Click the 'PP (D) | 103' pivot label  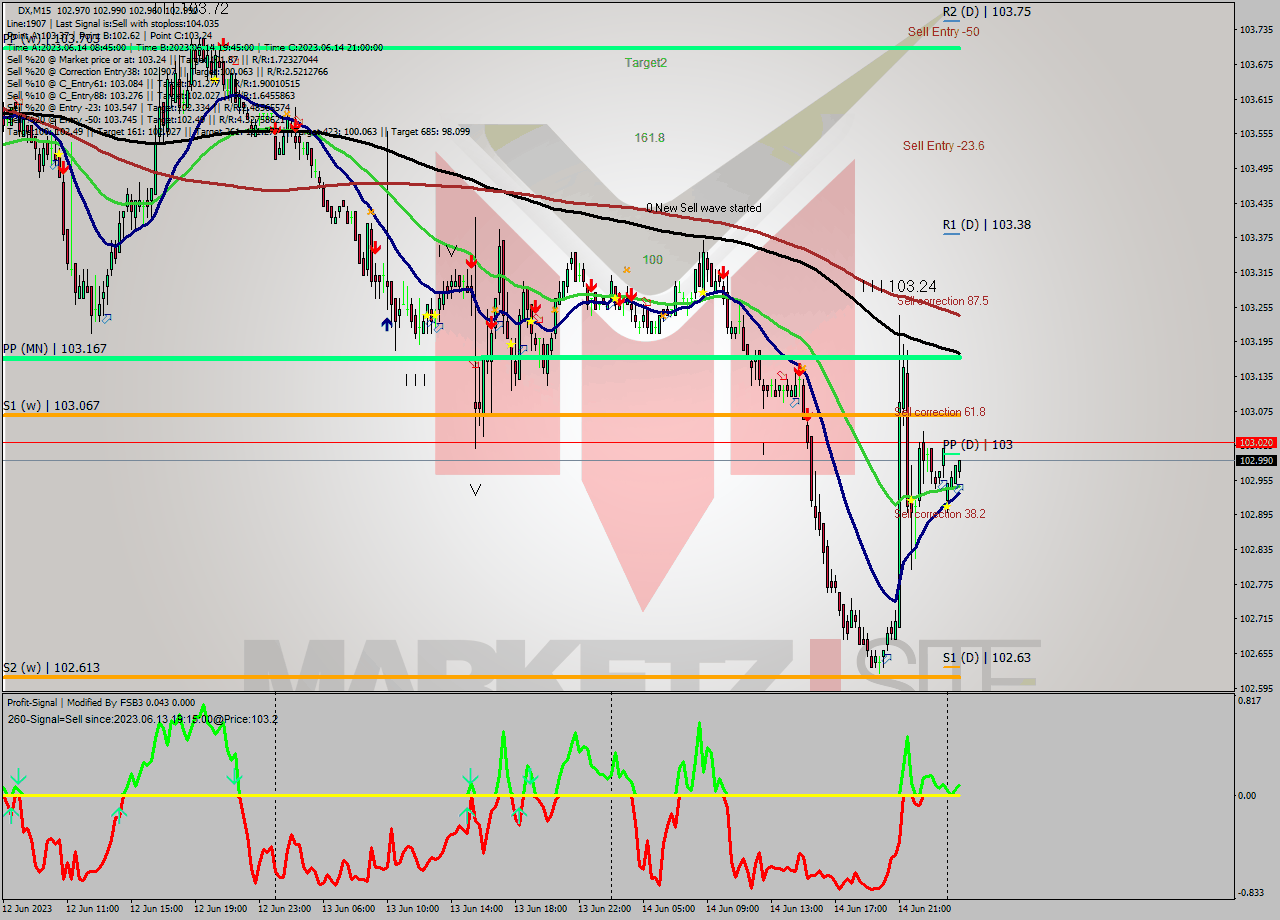point(978,445)
